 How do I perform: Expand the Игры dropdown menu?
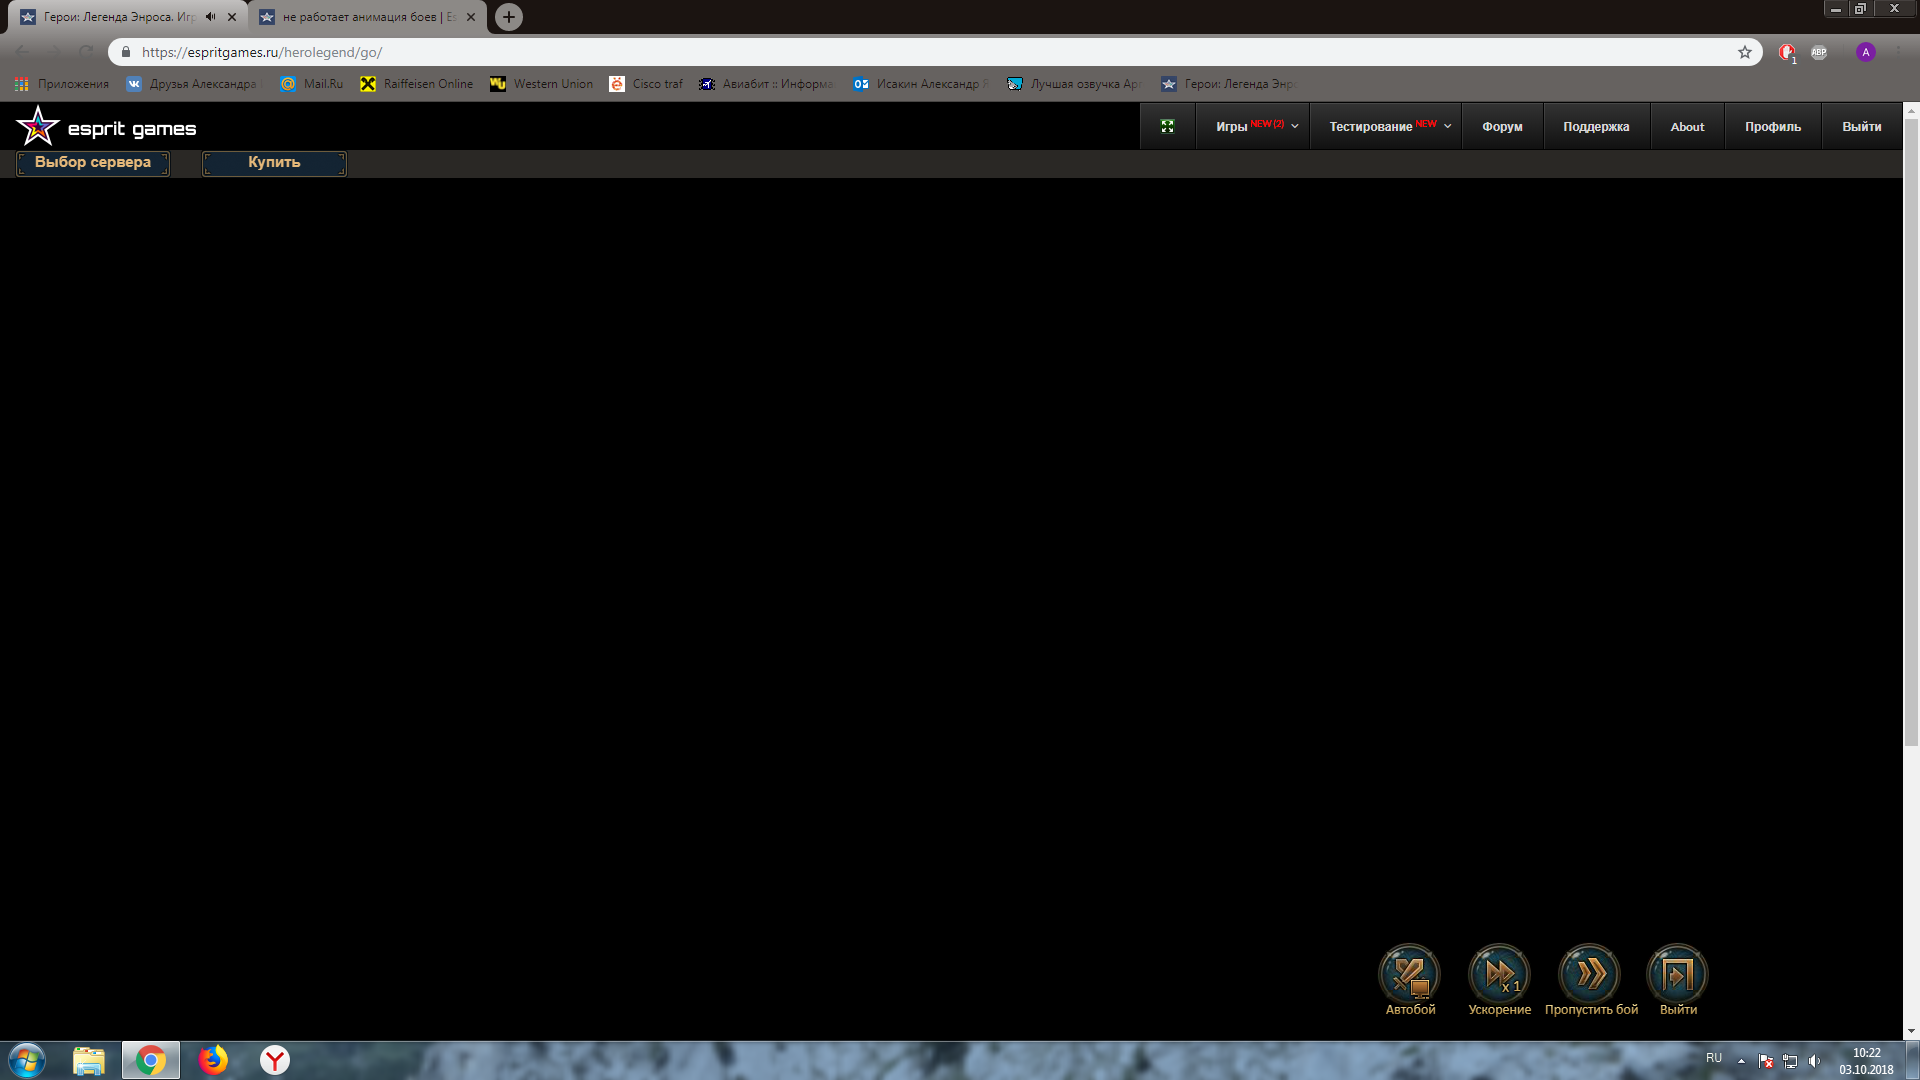1256,126
